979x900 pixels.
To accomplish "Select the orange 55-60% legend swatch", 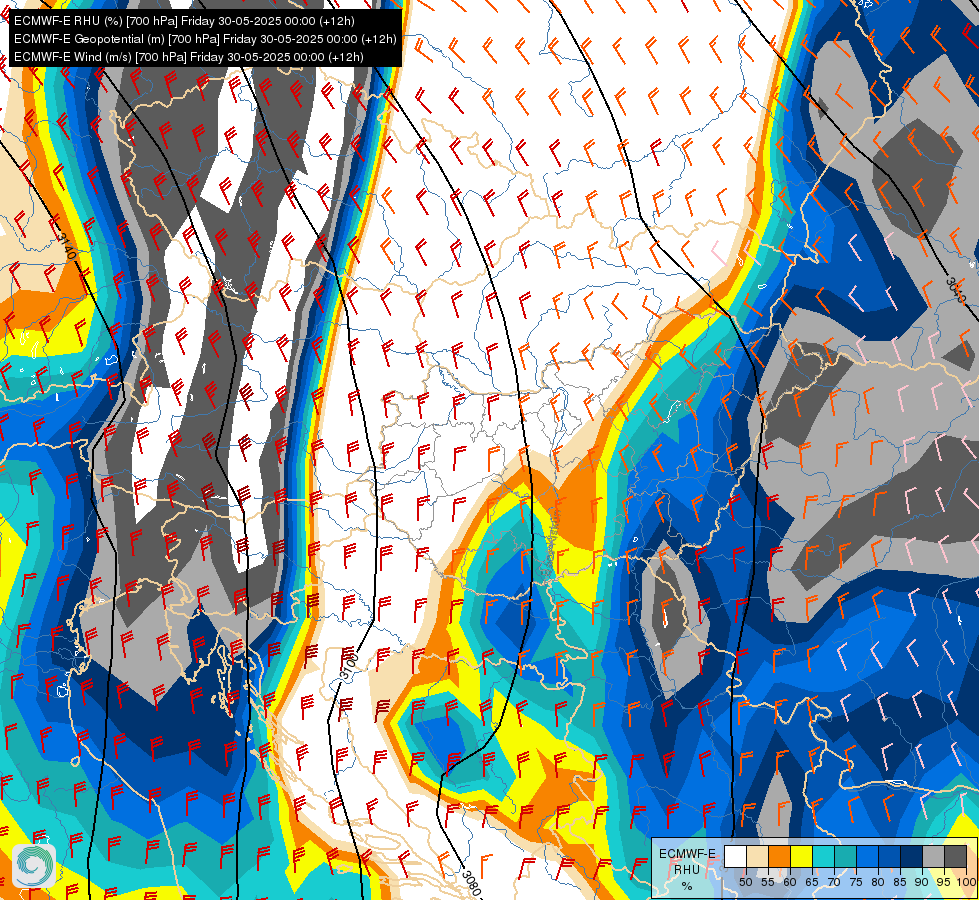I will click(780, 856).
